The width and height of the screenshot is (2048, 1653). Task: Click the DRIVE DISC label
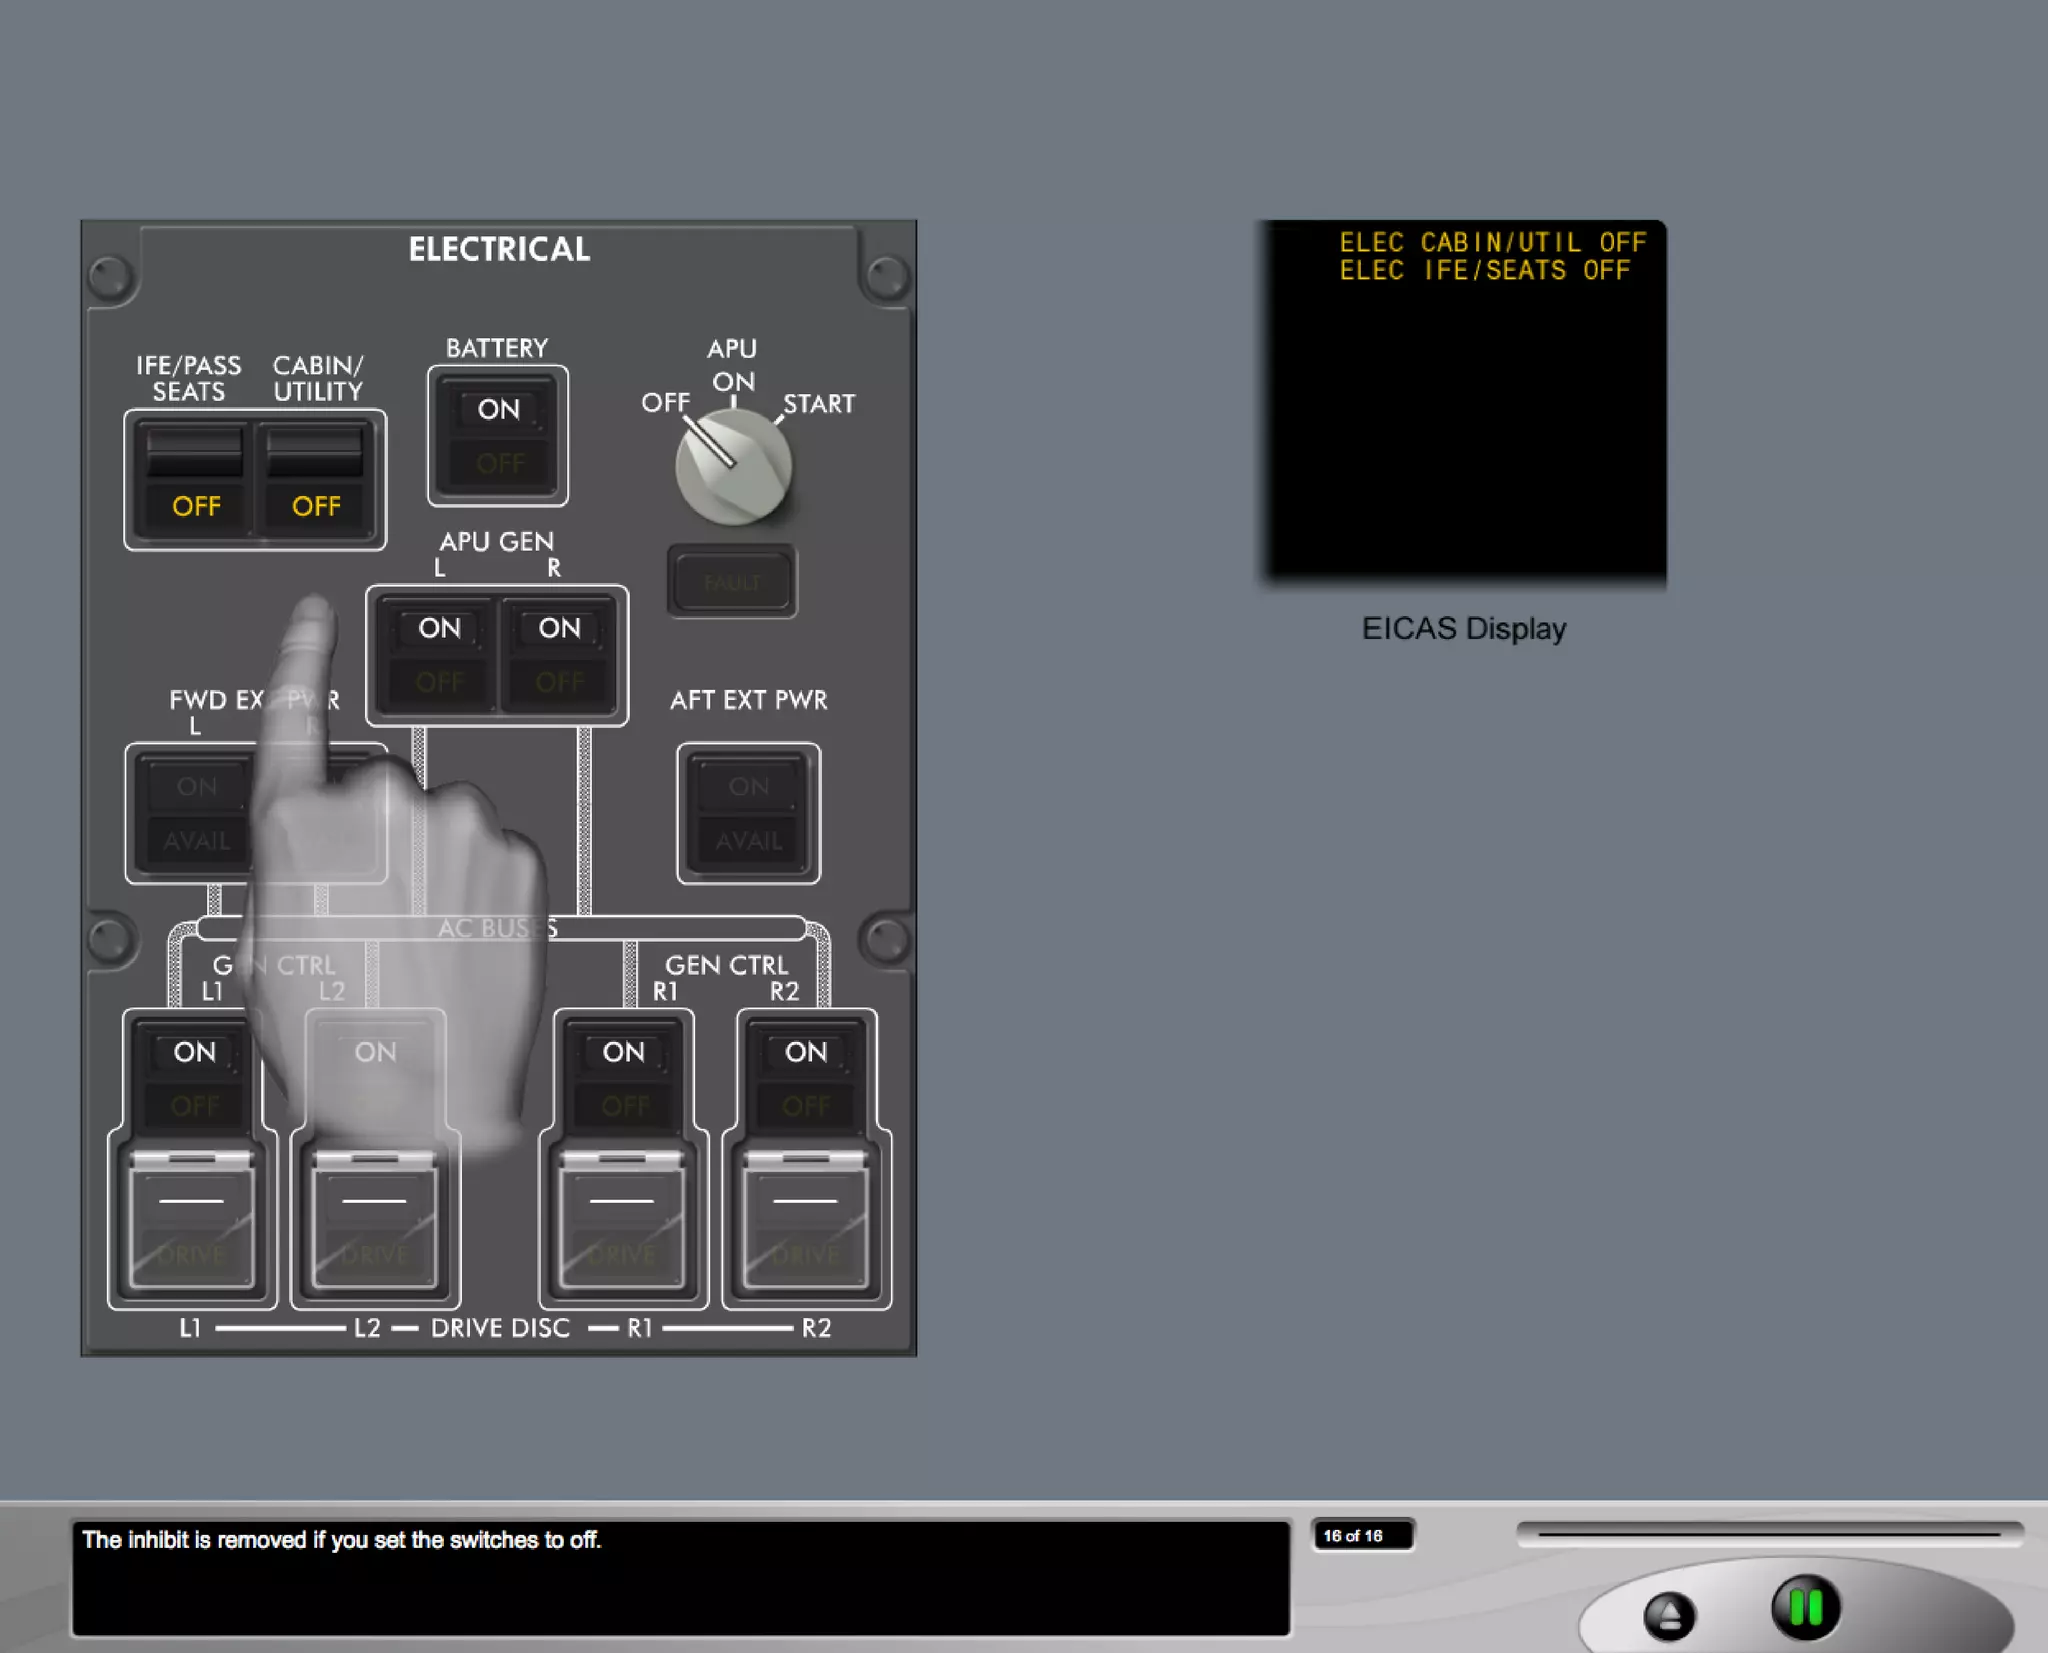500,1328
